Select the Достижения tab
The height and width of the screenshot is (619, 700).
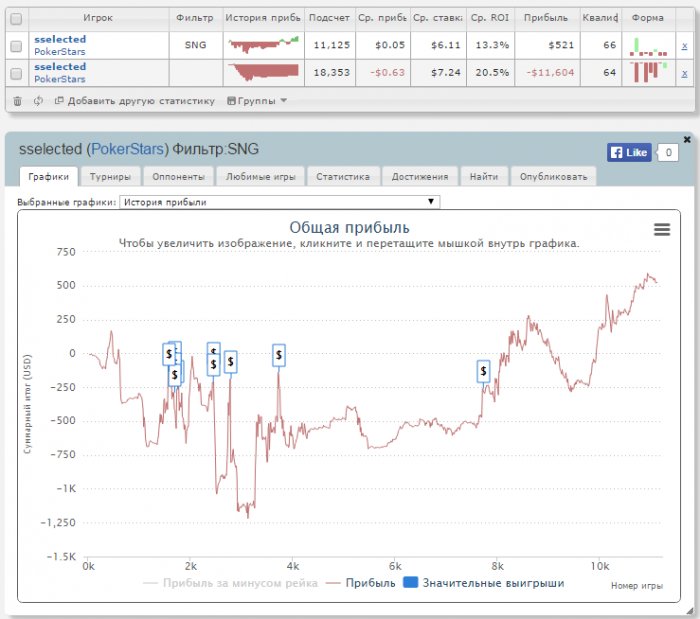420,177
